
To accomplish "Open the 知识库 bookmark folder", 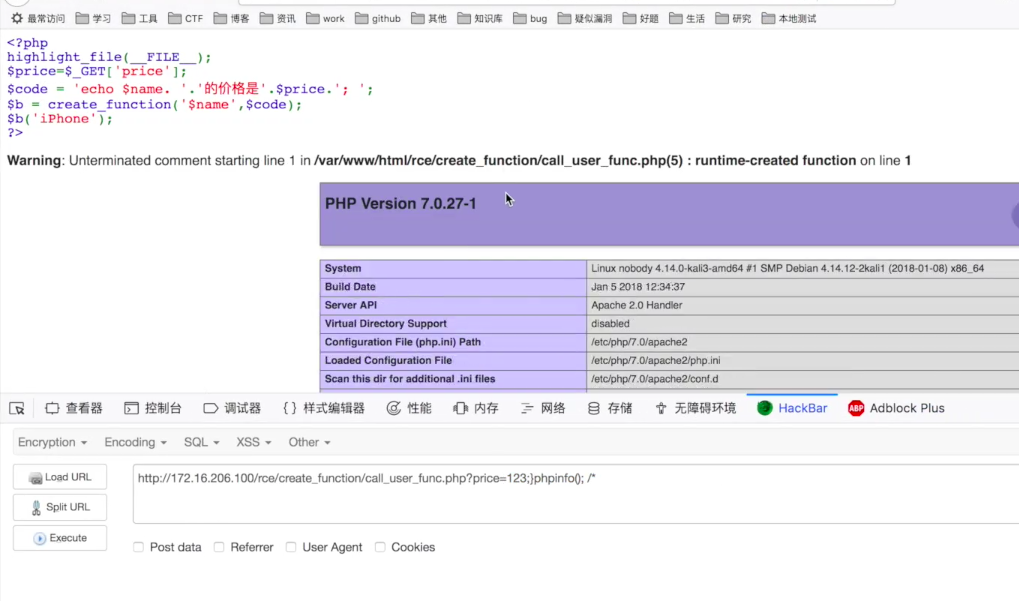I will coord(480,18).
